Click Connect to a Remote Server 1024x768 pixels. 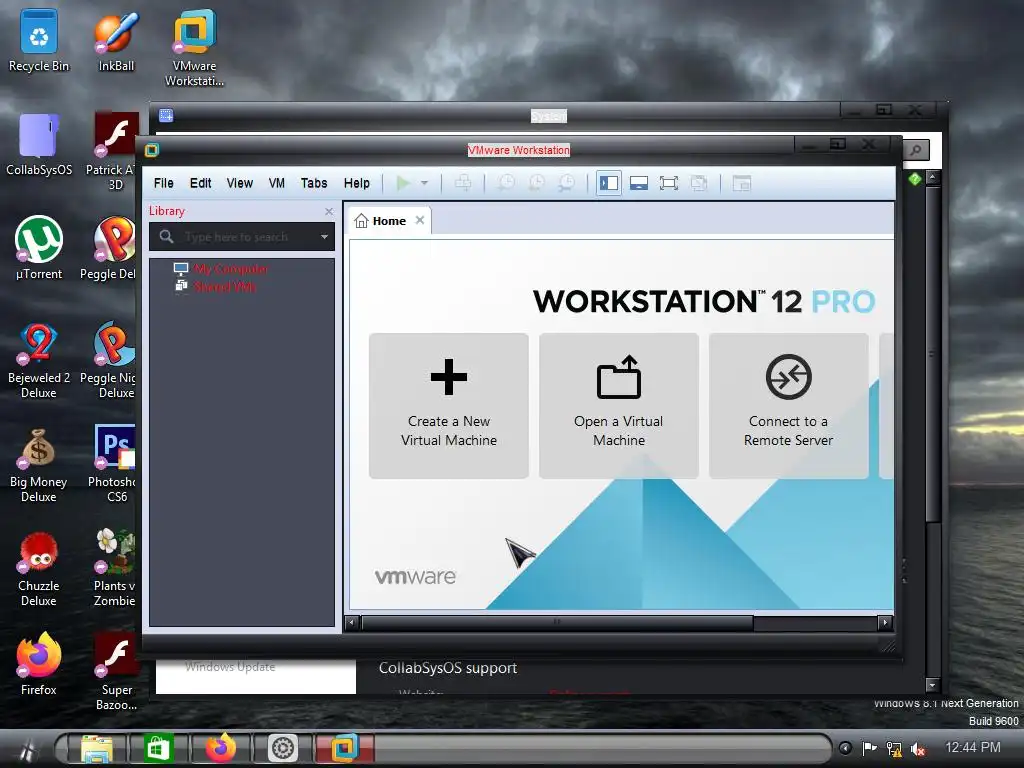[788, 406]
